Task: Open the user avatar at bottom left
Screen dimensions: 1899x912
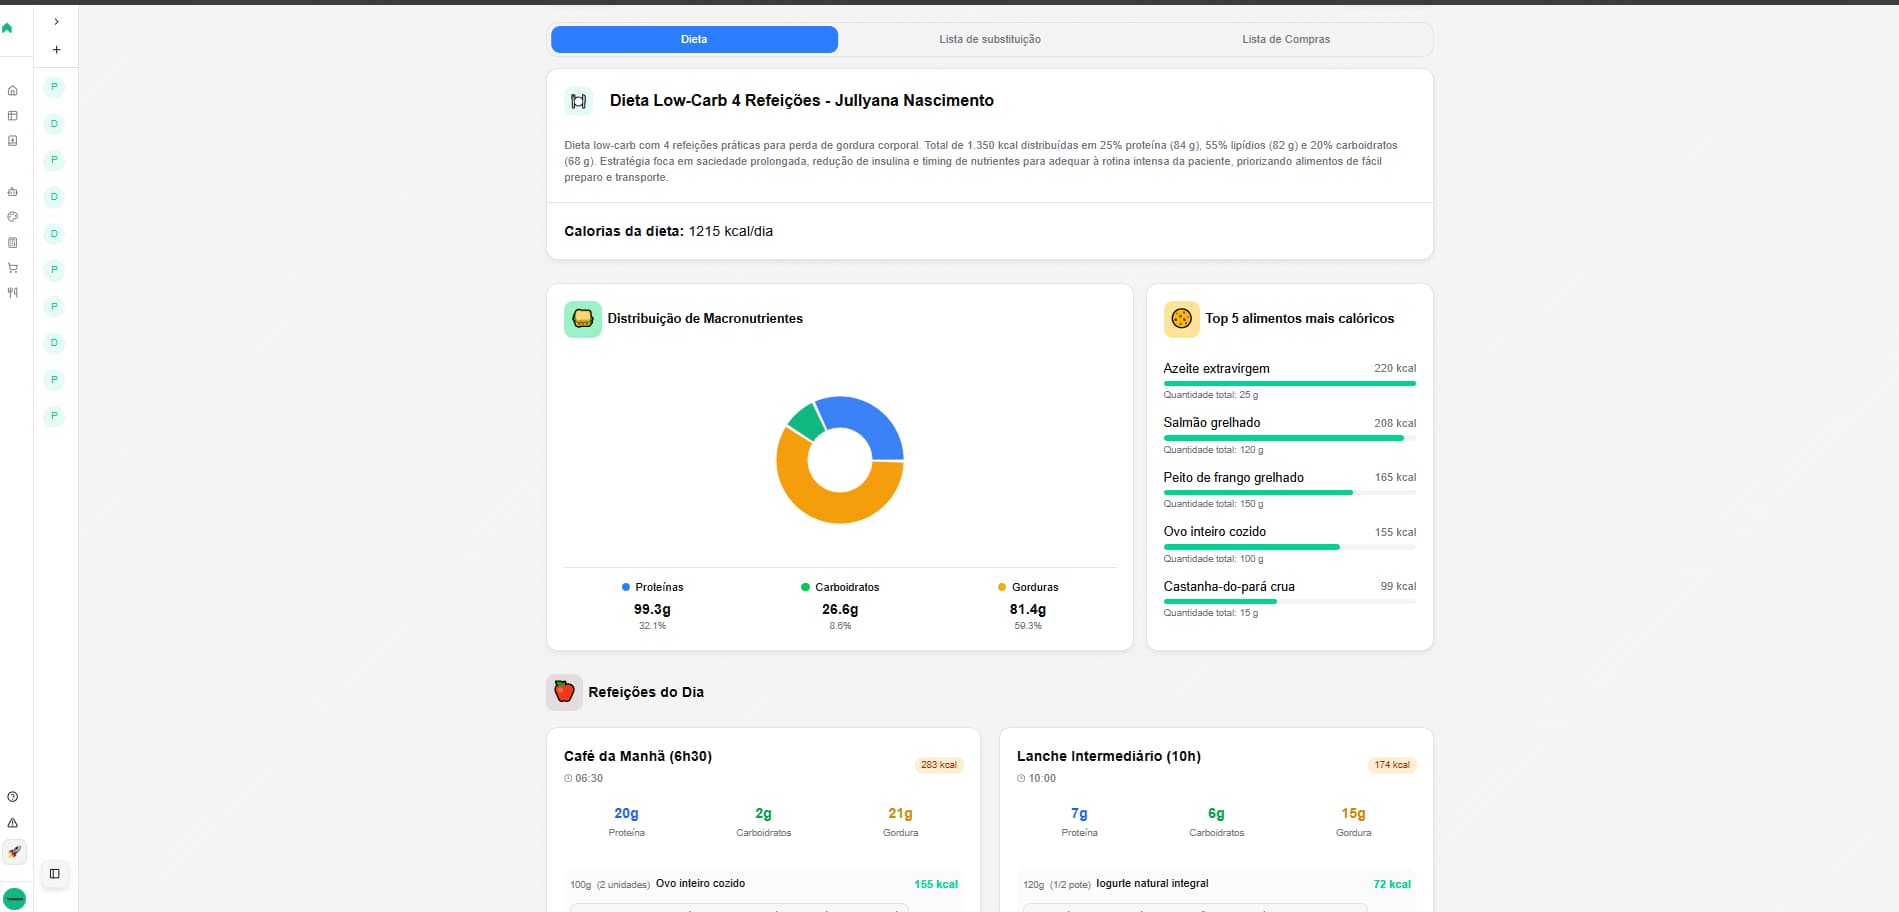Action: 14,898
